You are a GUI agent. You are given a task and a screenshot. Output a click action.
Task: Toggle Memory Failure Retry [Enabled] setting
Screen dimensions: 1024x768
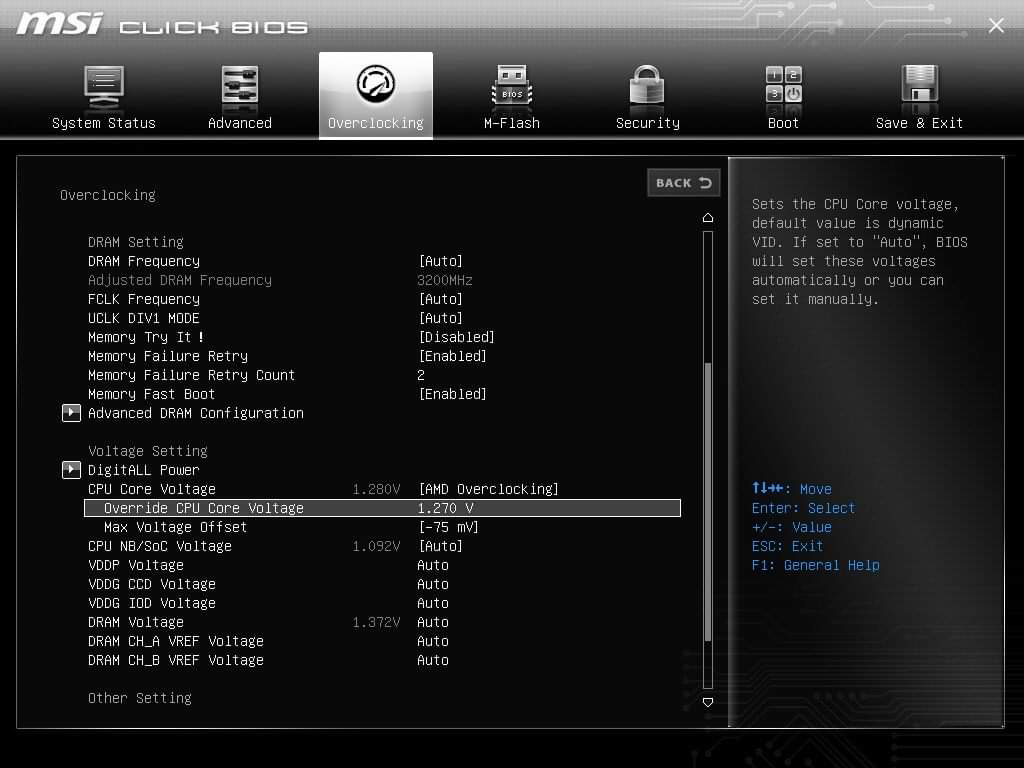(453, 356)
